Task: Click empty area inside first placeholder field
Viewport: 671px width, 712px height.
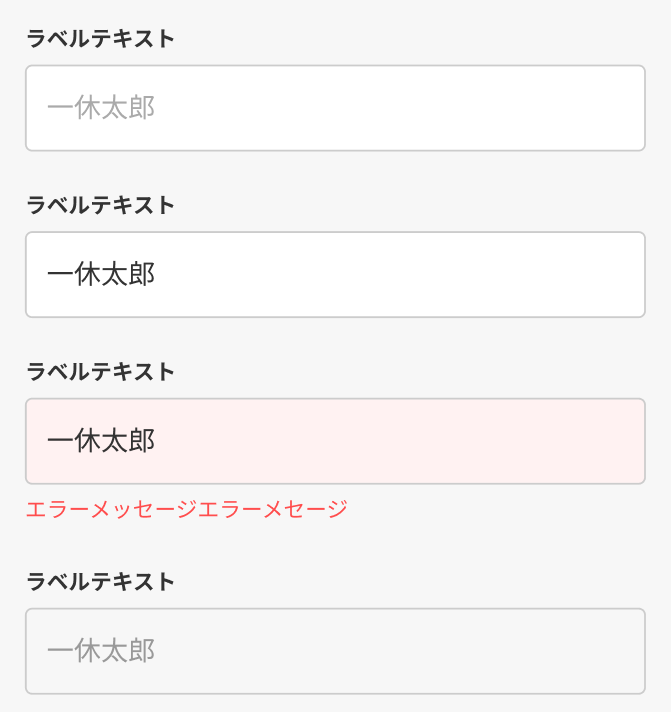Action: [400, 108]
